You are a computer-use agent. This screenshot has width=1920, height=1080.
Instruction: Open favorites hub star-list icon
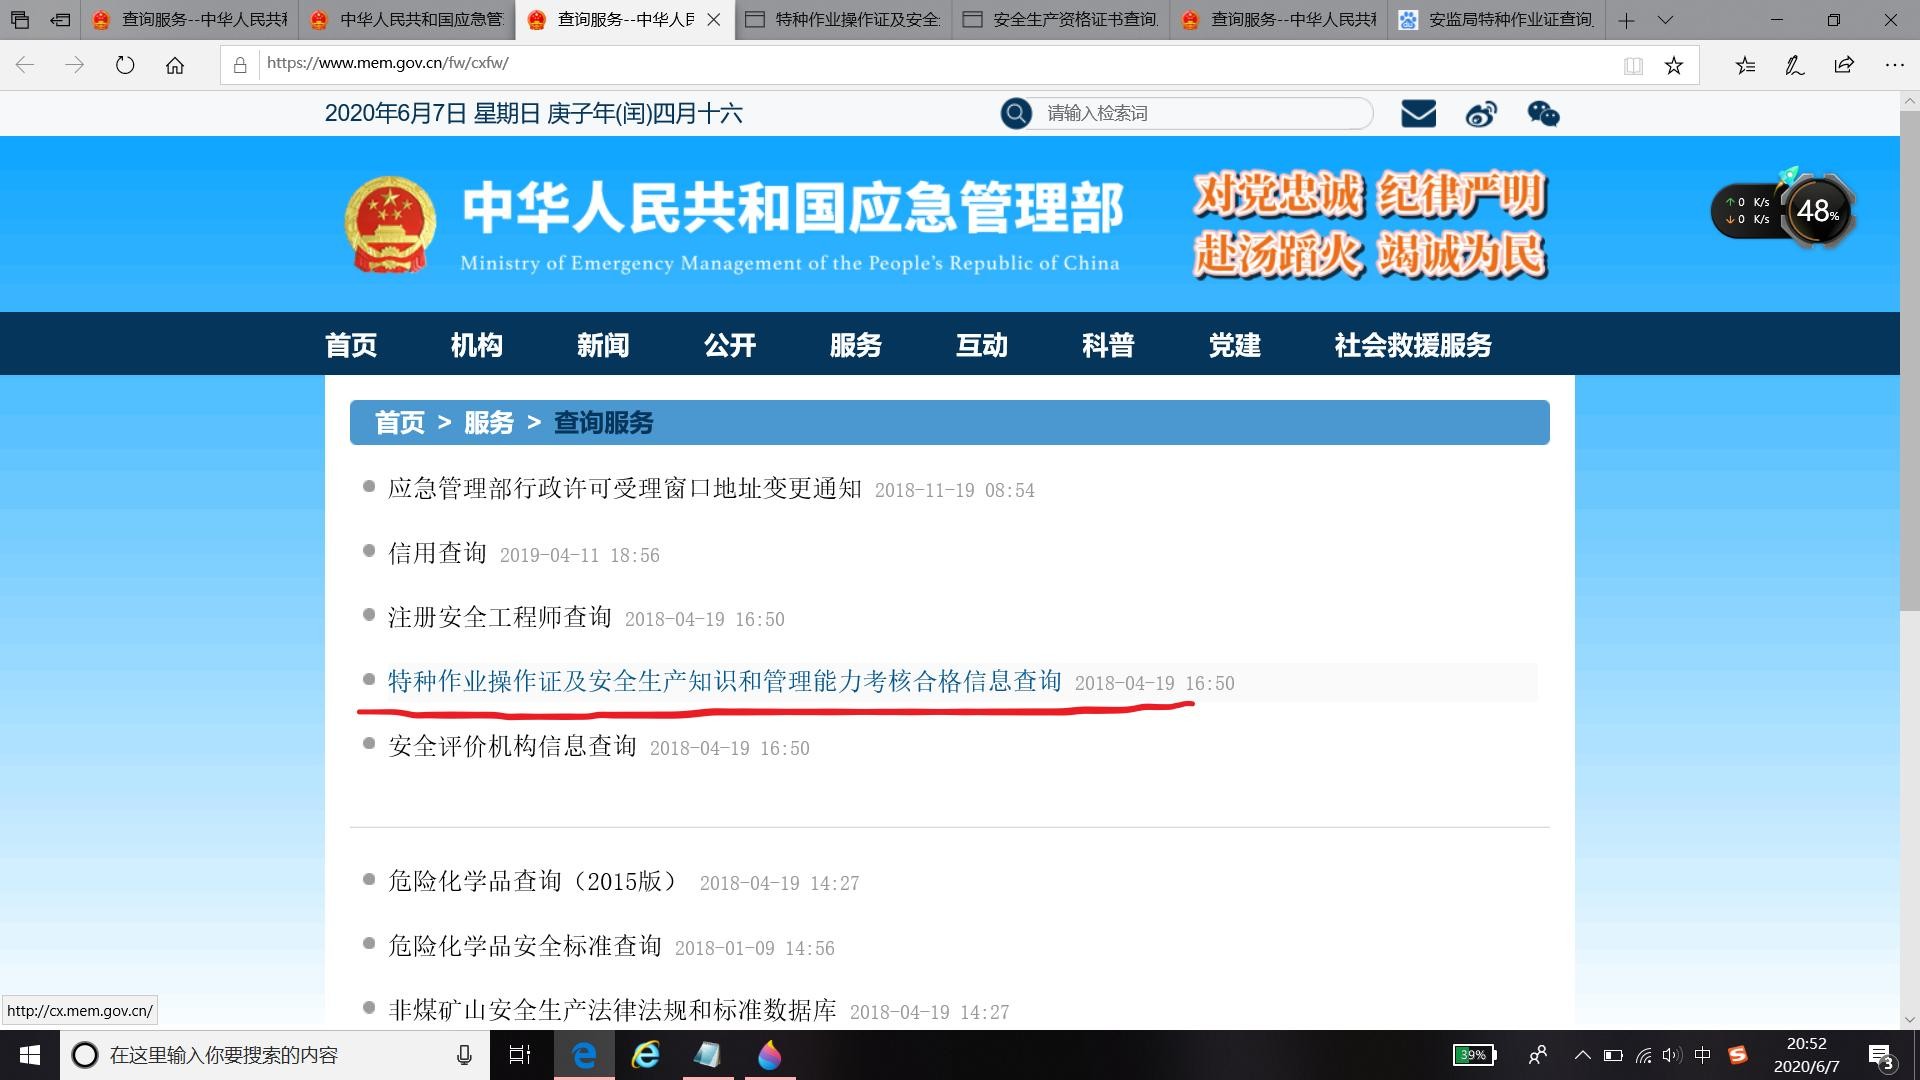(x=1745, y=65)
